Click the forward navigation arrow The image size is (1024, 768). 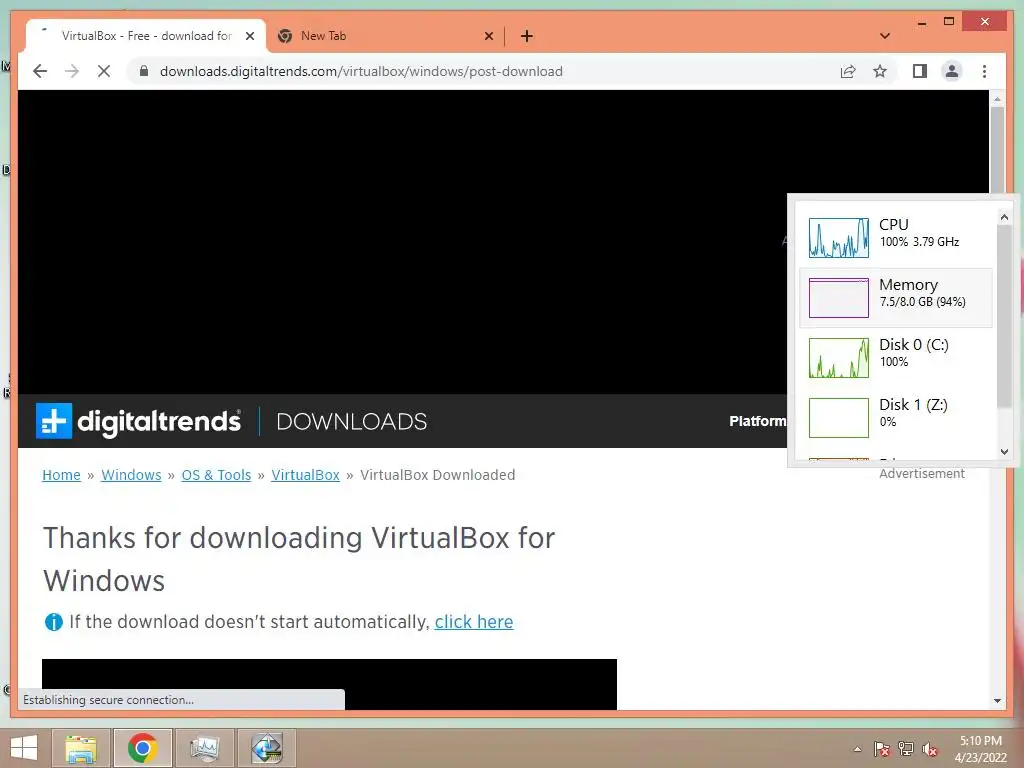click(x=72, y=71)
